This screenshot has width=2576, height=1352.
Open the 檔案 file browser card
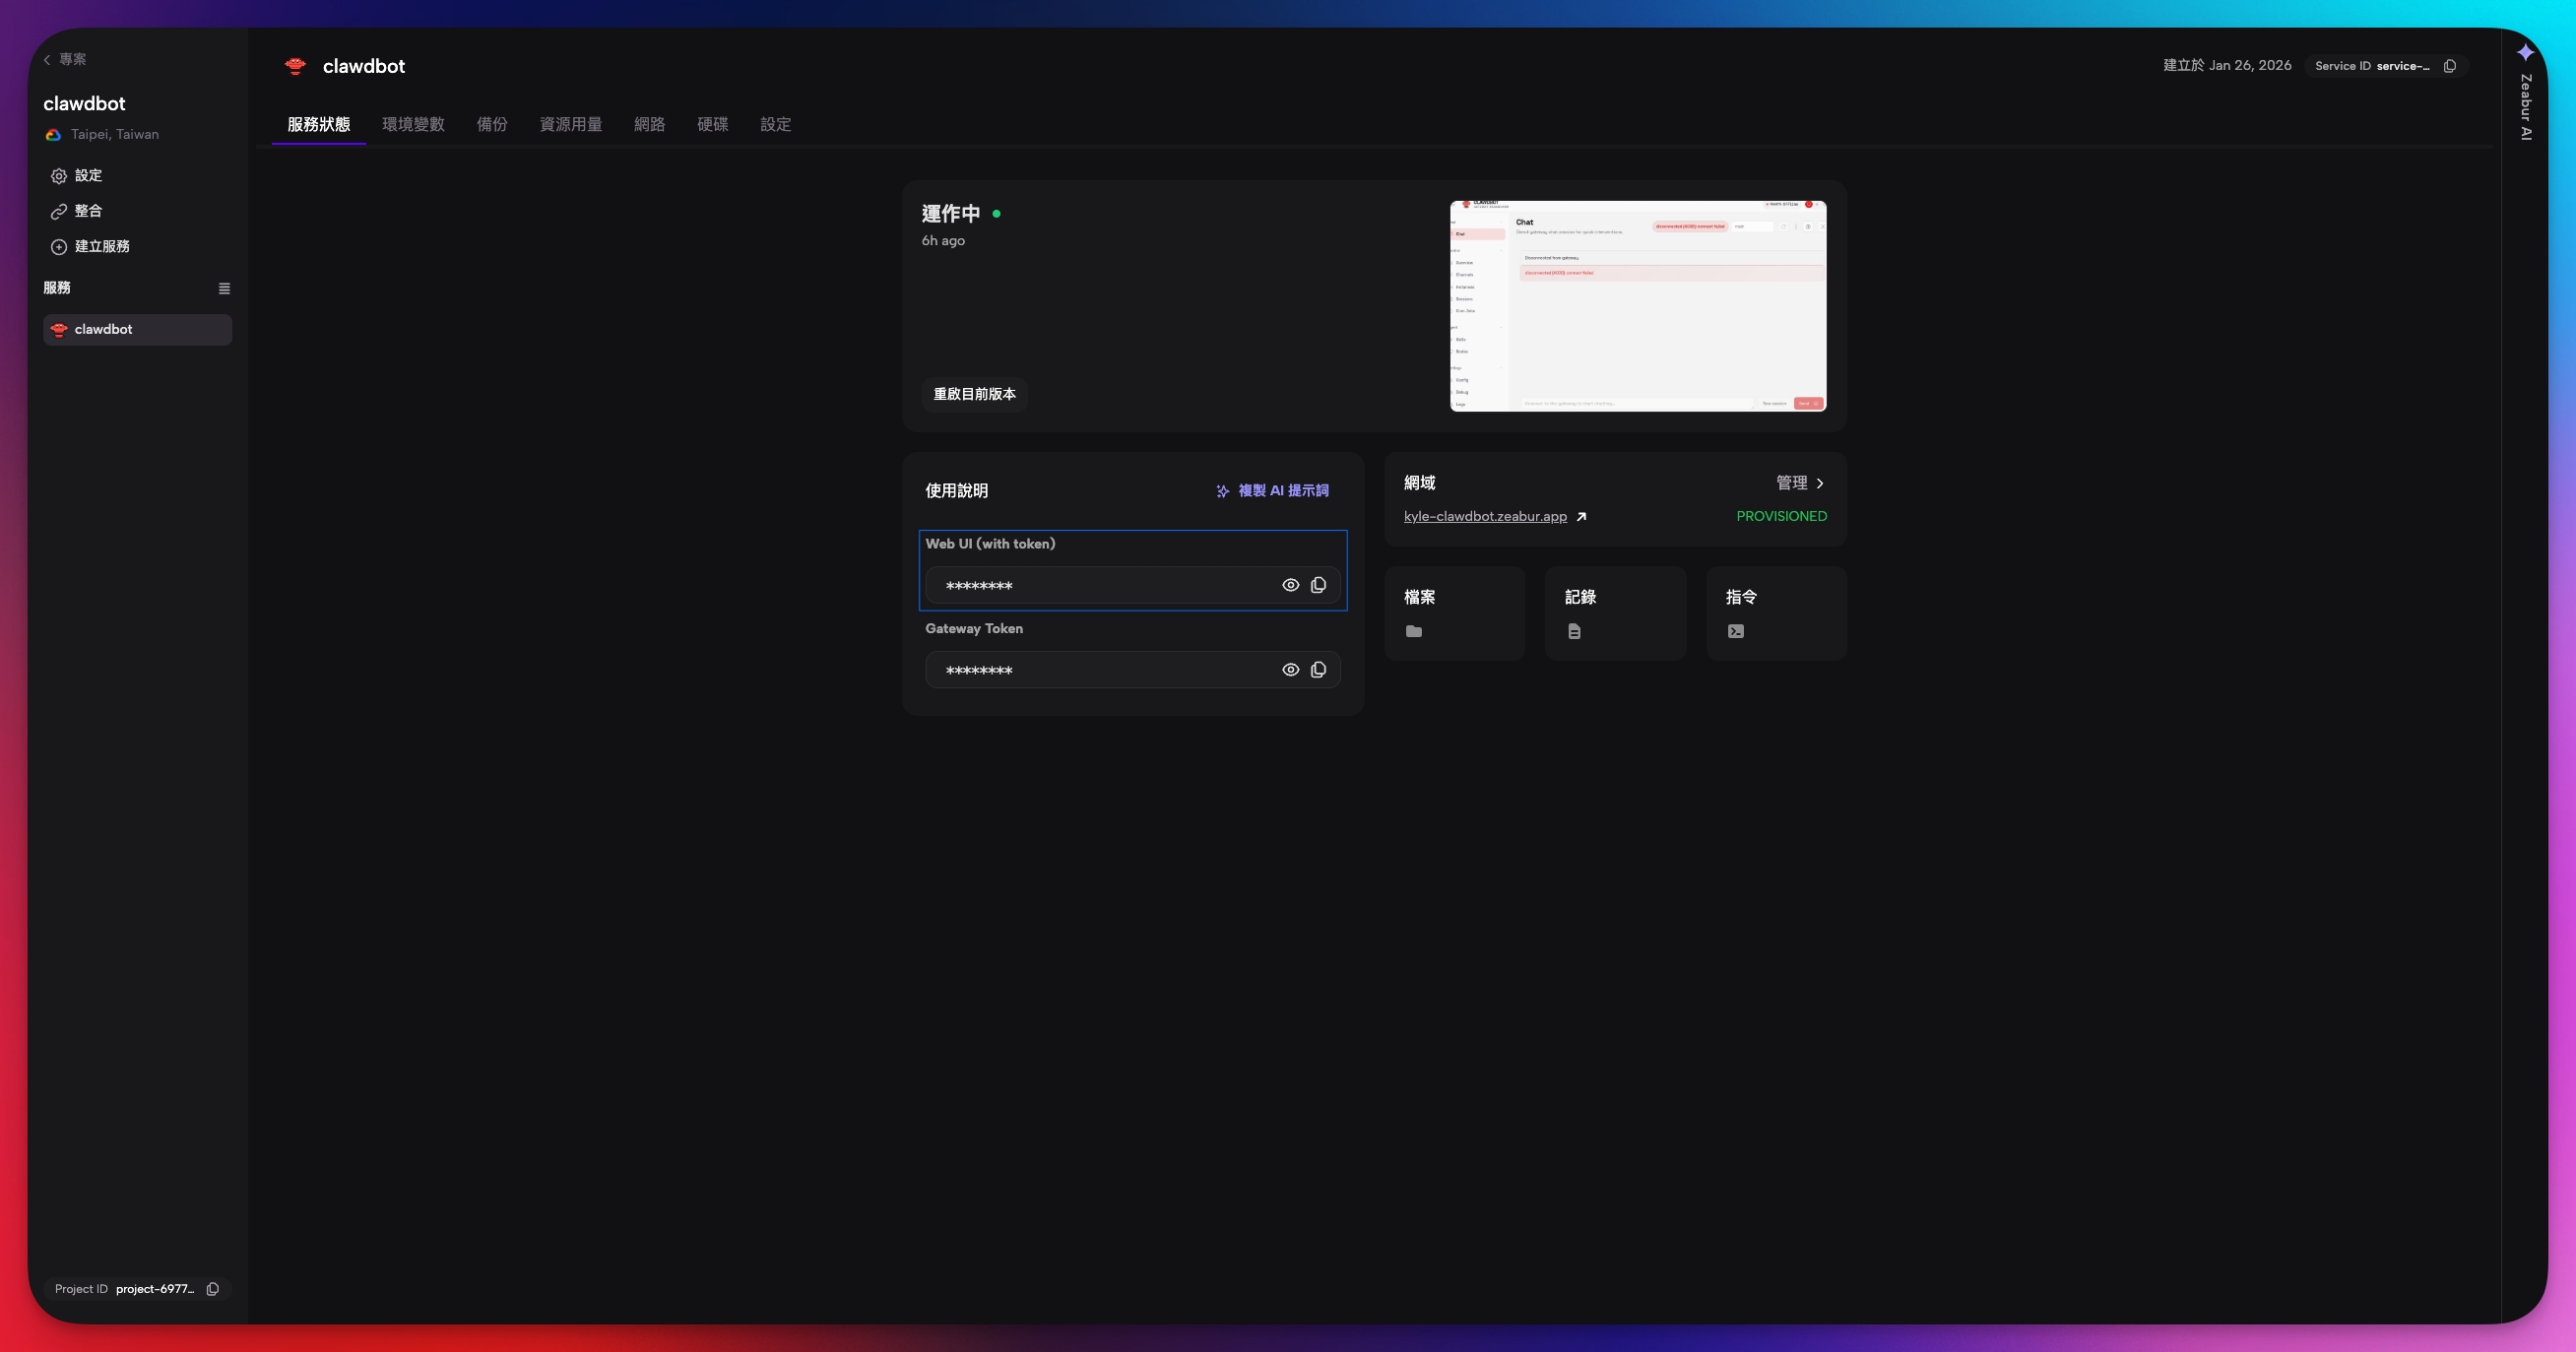point(1454,613)
